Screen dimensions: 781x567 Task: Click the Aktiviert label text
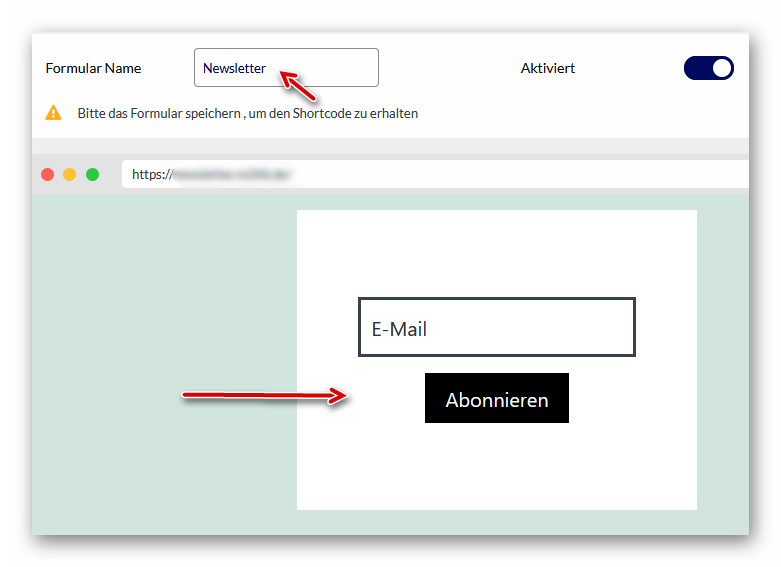coord(547,69)
